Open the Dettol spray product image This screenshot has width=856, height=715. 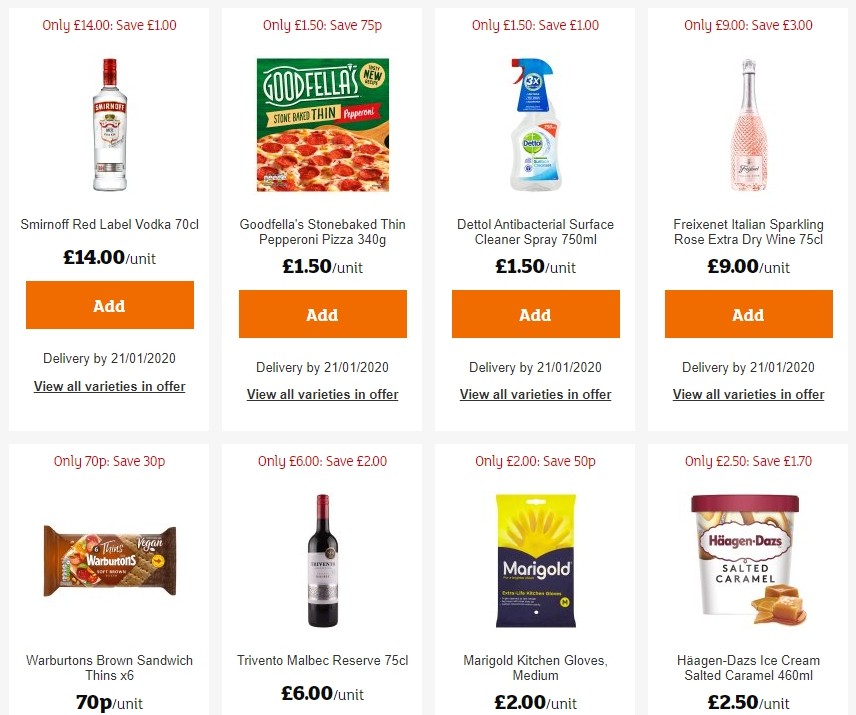tap(535, 122)
